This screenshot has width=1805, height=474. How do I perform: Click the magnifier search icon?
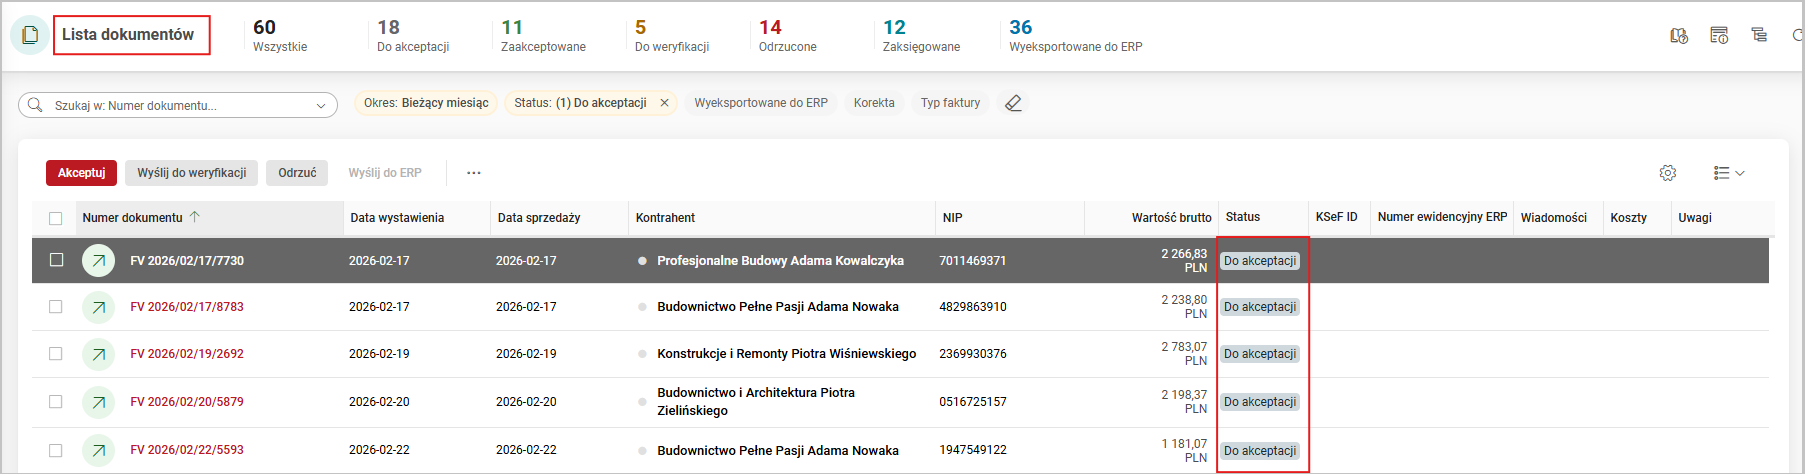(x=36, y=105)
